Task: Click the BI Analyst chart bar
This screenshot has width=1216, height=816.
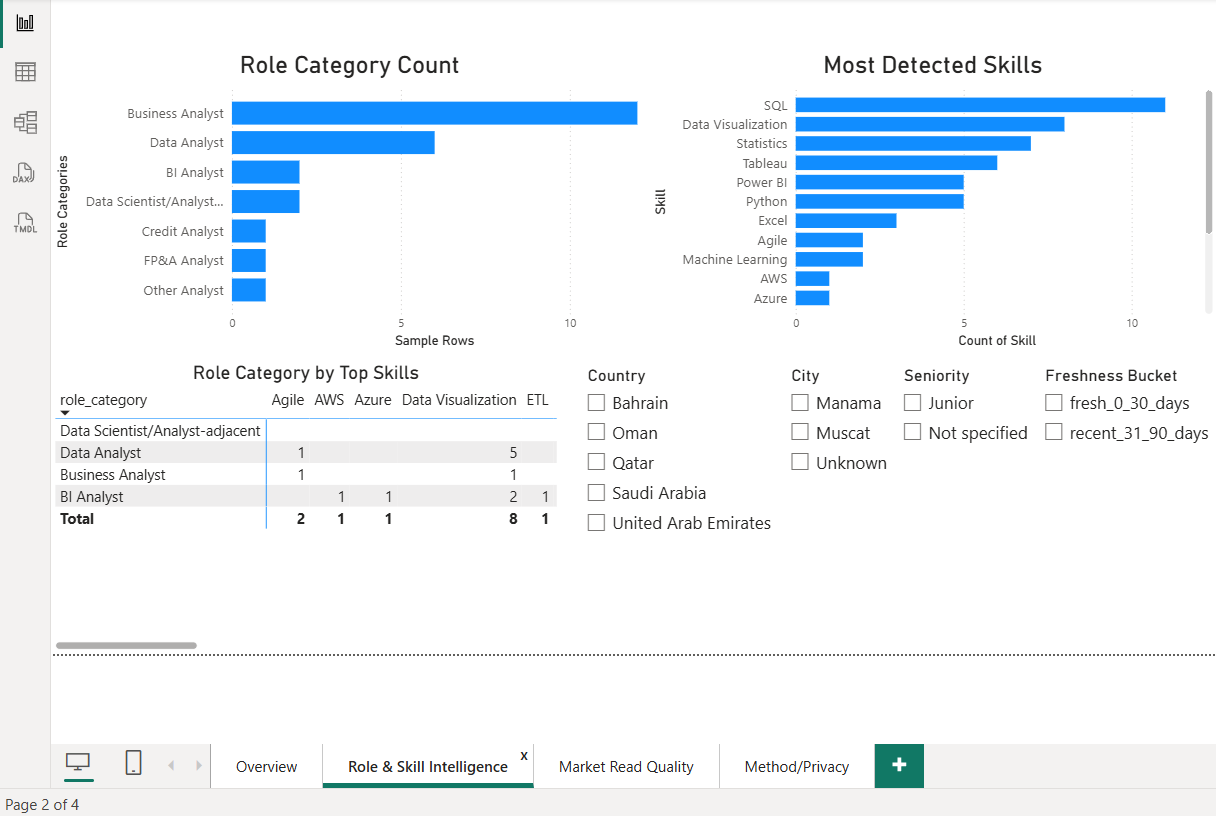Action: 266,172
